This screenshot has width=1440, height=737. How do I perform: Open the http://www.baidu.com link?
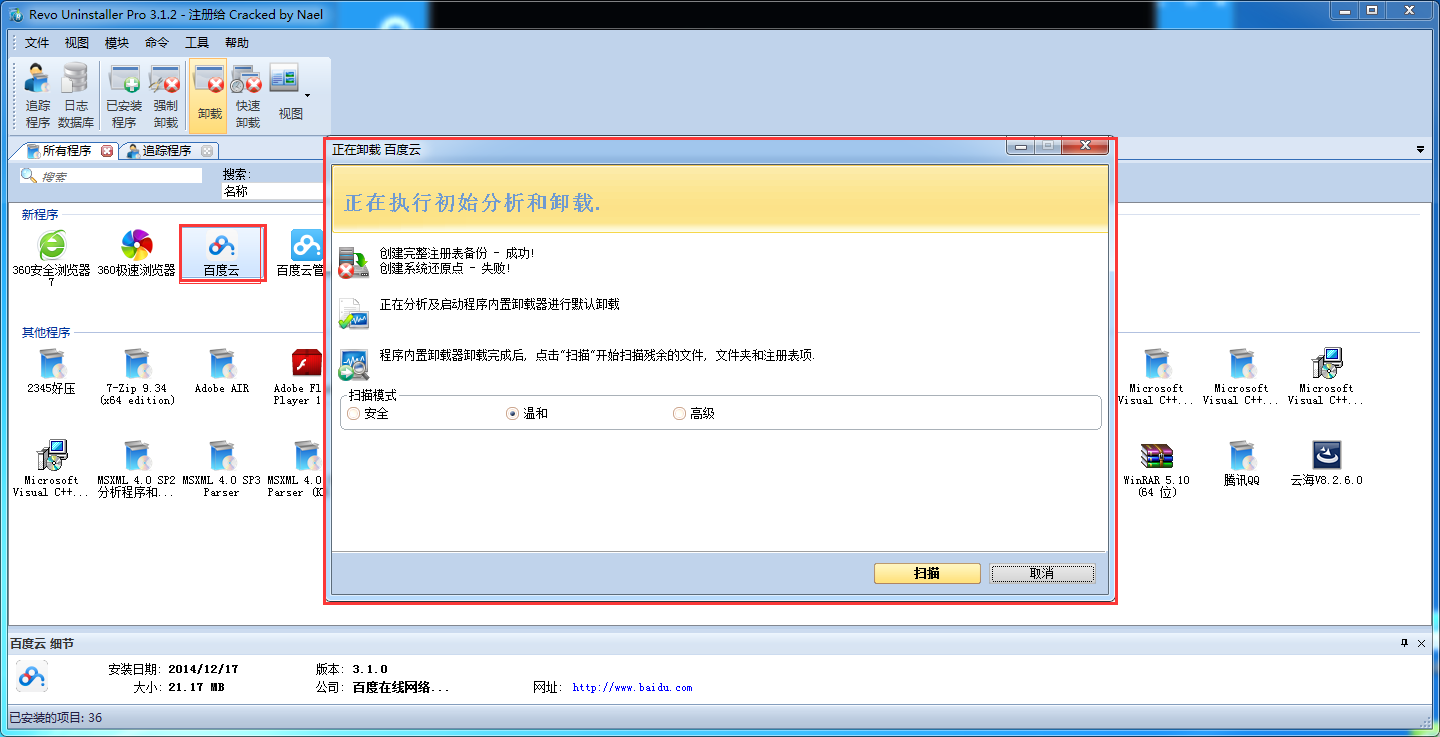632,688
